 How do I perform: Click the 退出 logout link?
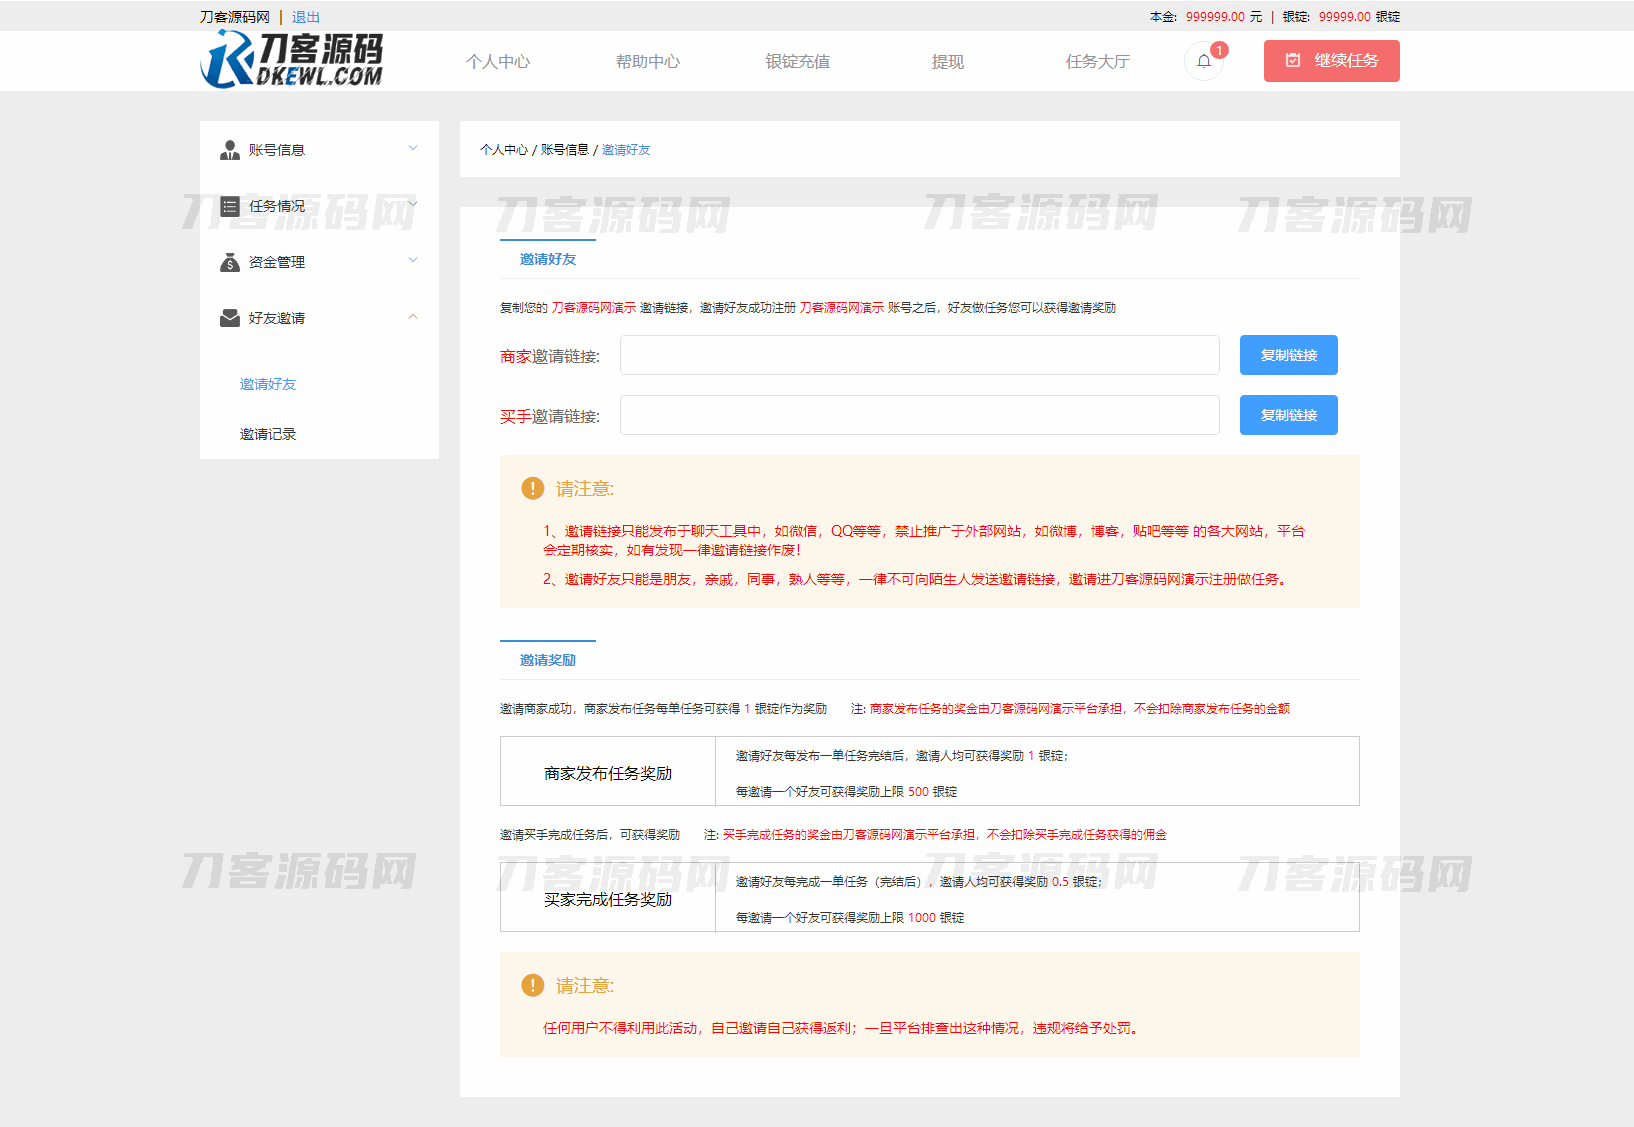pos(306,17)
